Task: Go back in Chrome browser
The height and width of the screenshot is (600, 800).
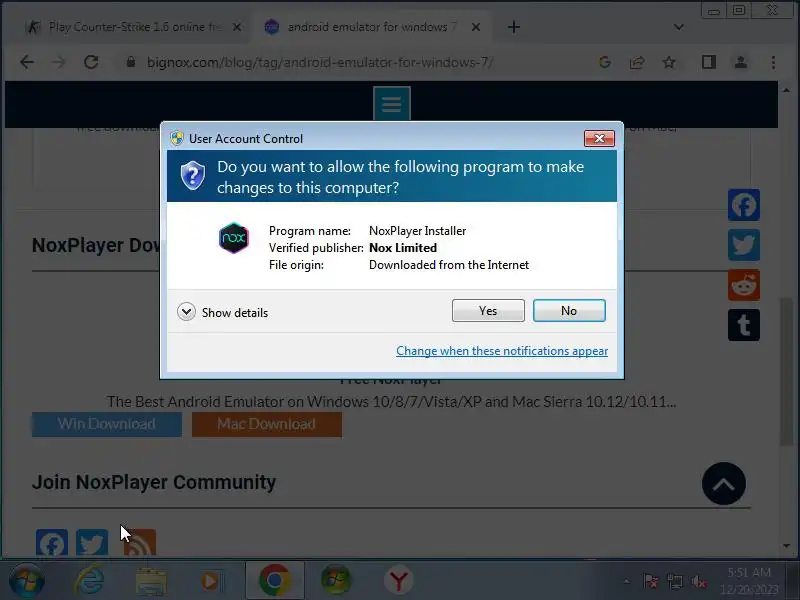Action: [x=27, y=62]
